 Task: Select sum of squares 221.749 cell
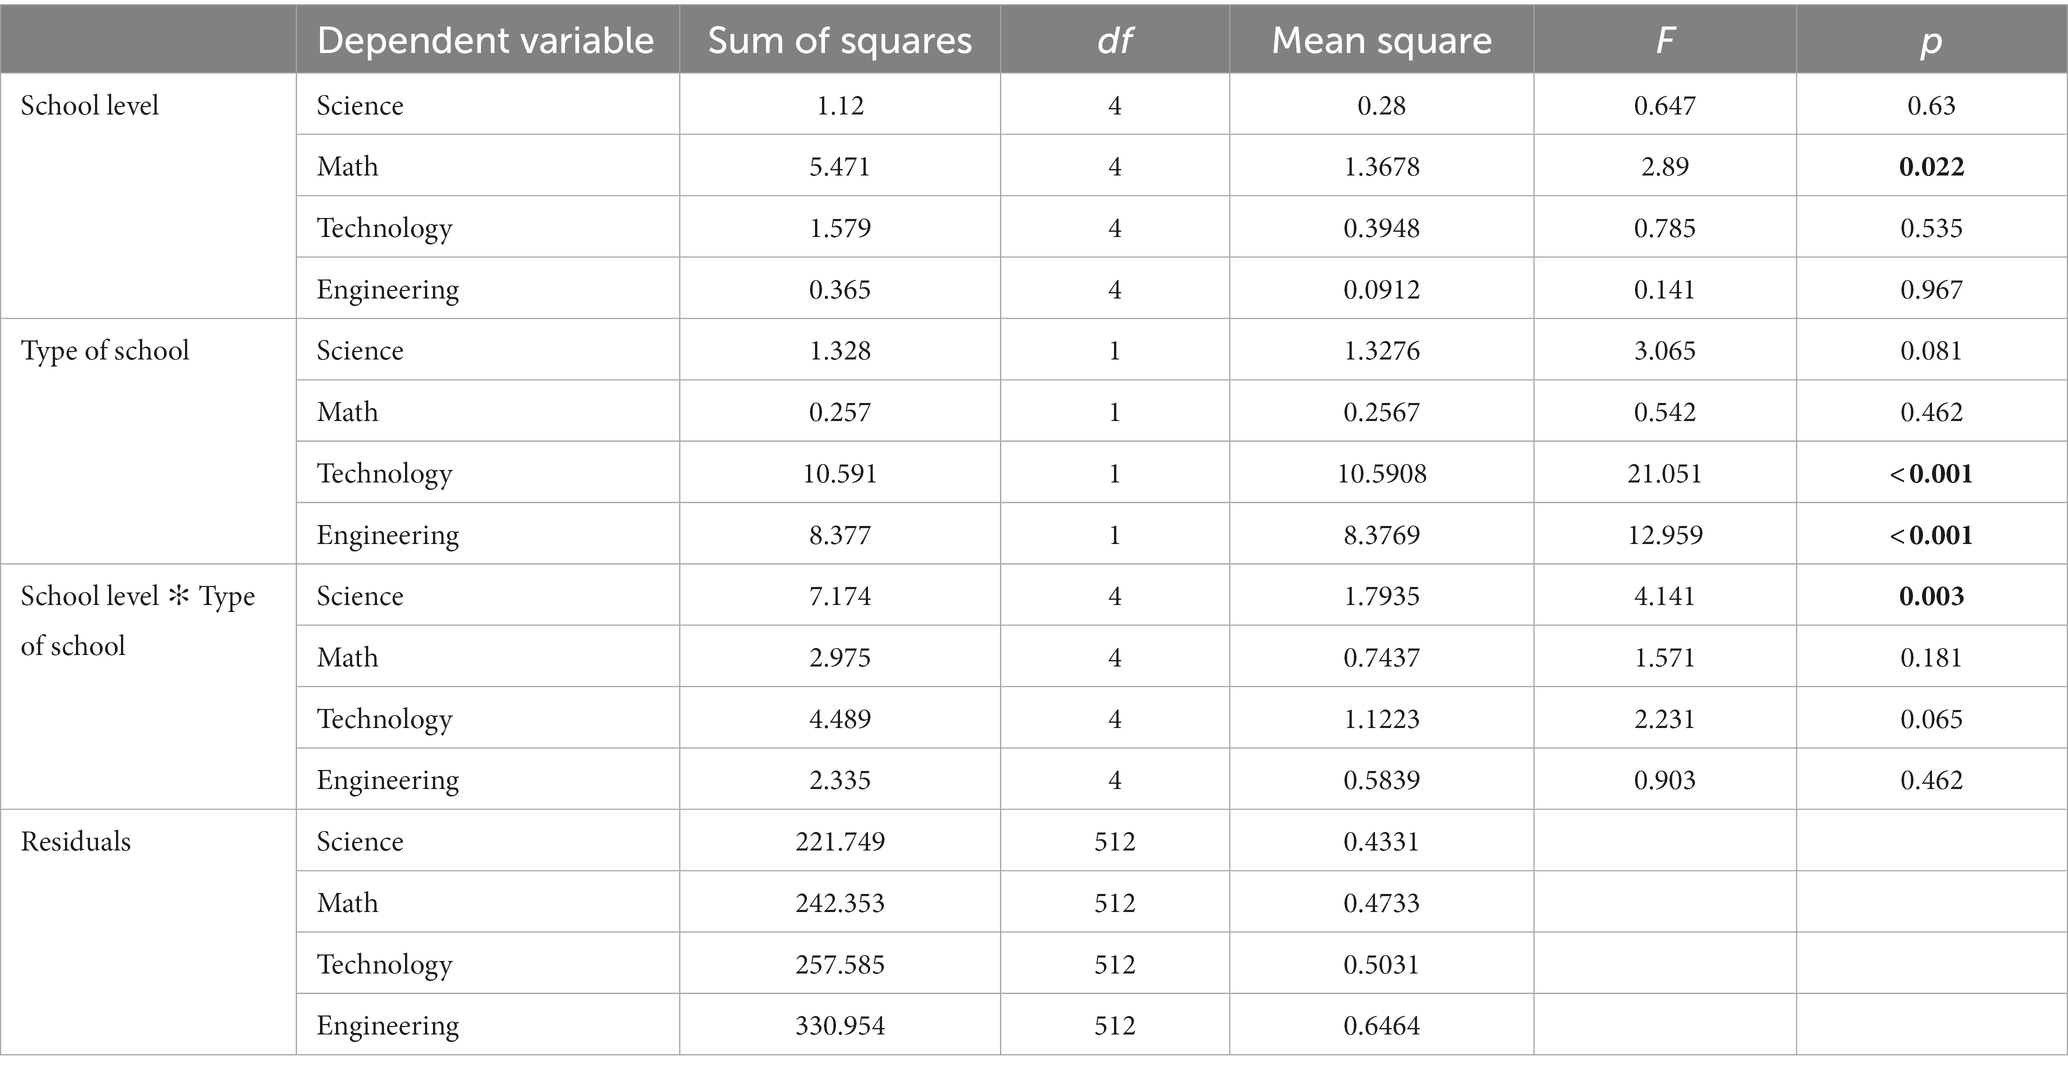click(x=840, y=841)
